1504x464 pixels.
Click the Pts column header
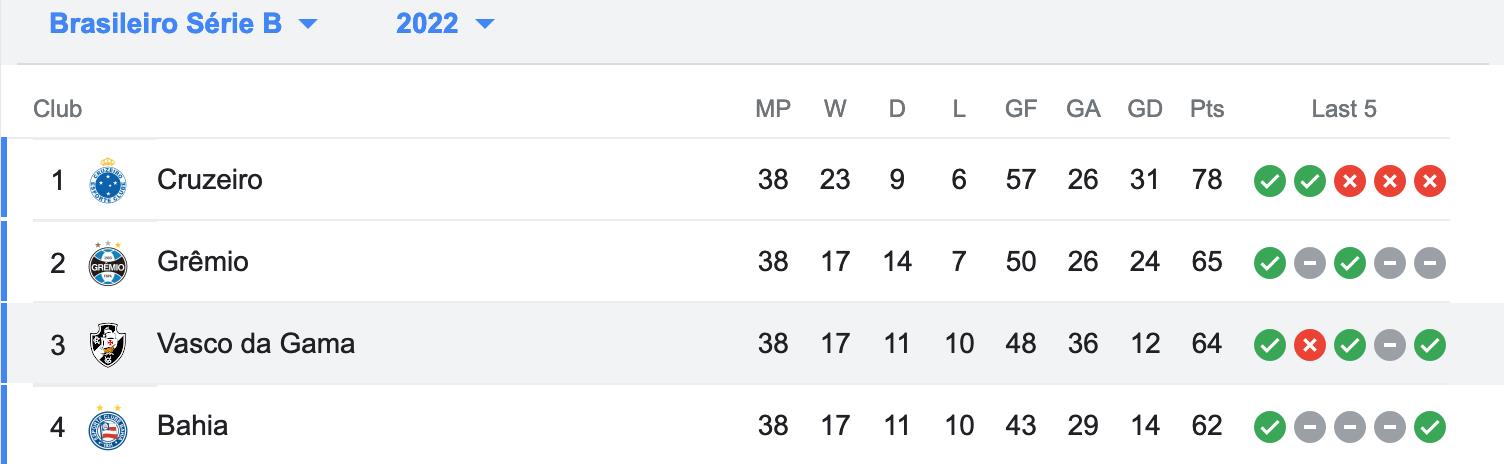[1207, 109]
